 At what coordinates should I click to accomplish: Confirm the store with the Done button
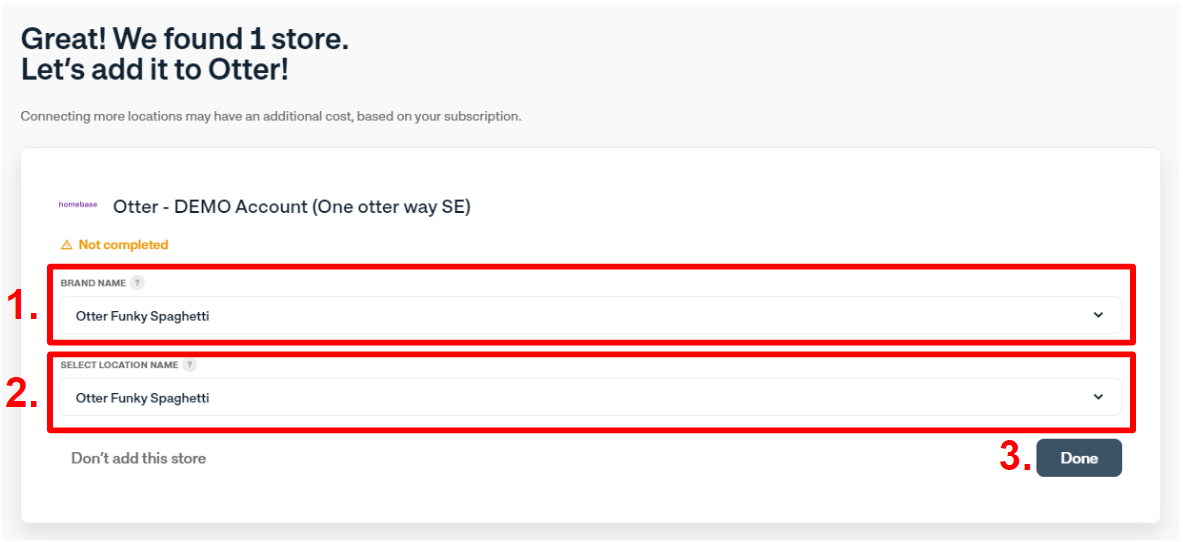(x=1079, y=458)
